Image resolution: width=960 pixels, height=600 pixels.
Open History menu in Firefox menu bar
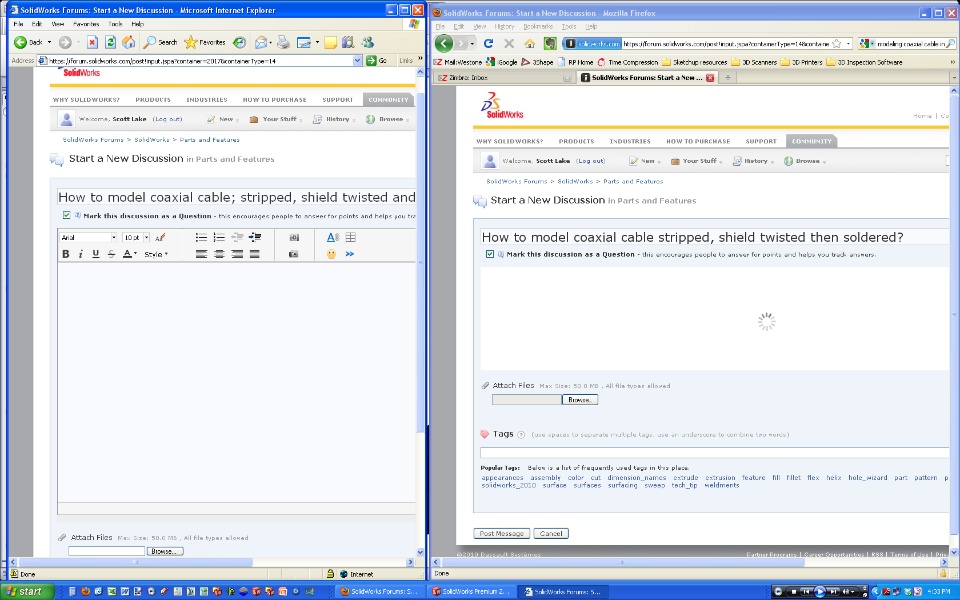click(504, 26)
